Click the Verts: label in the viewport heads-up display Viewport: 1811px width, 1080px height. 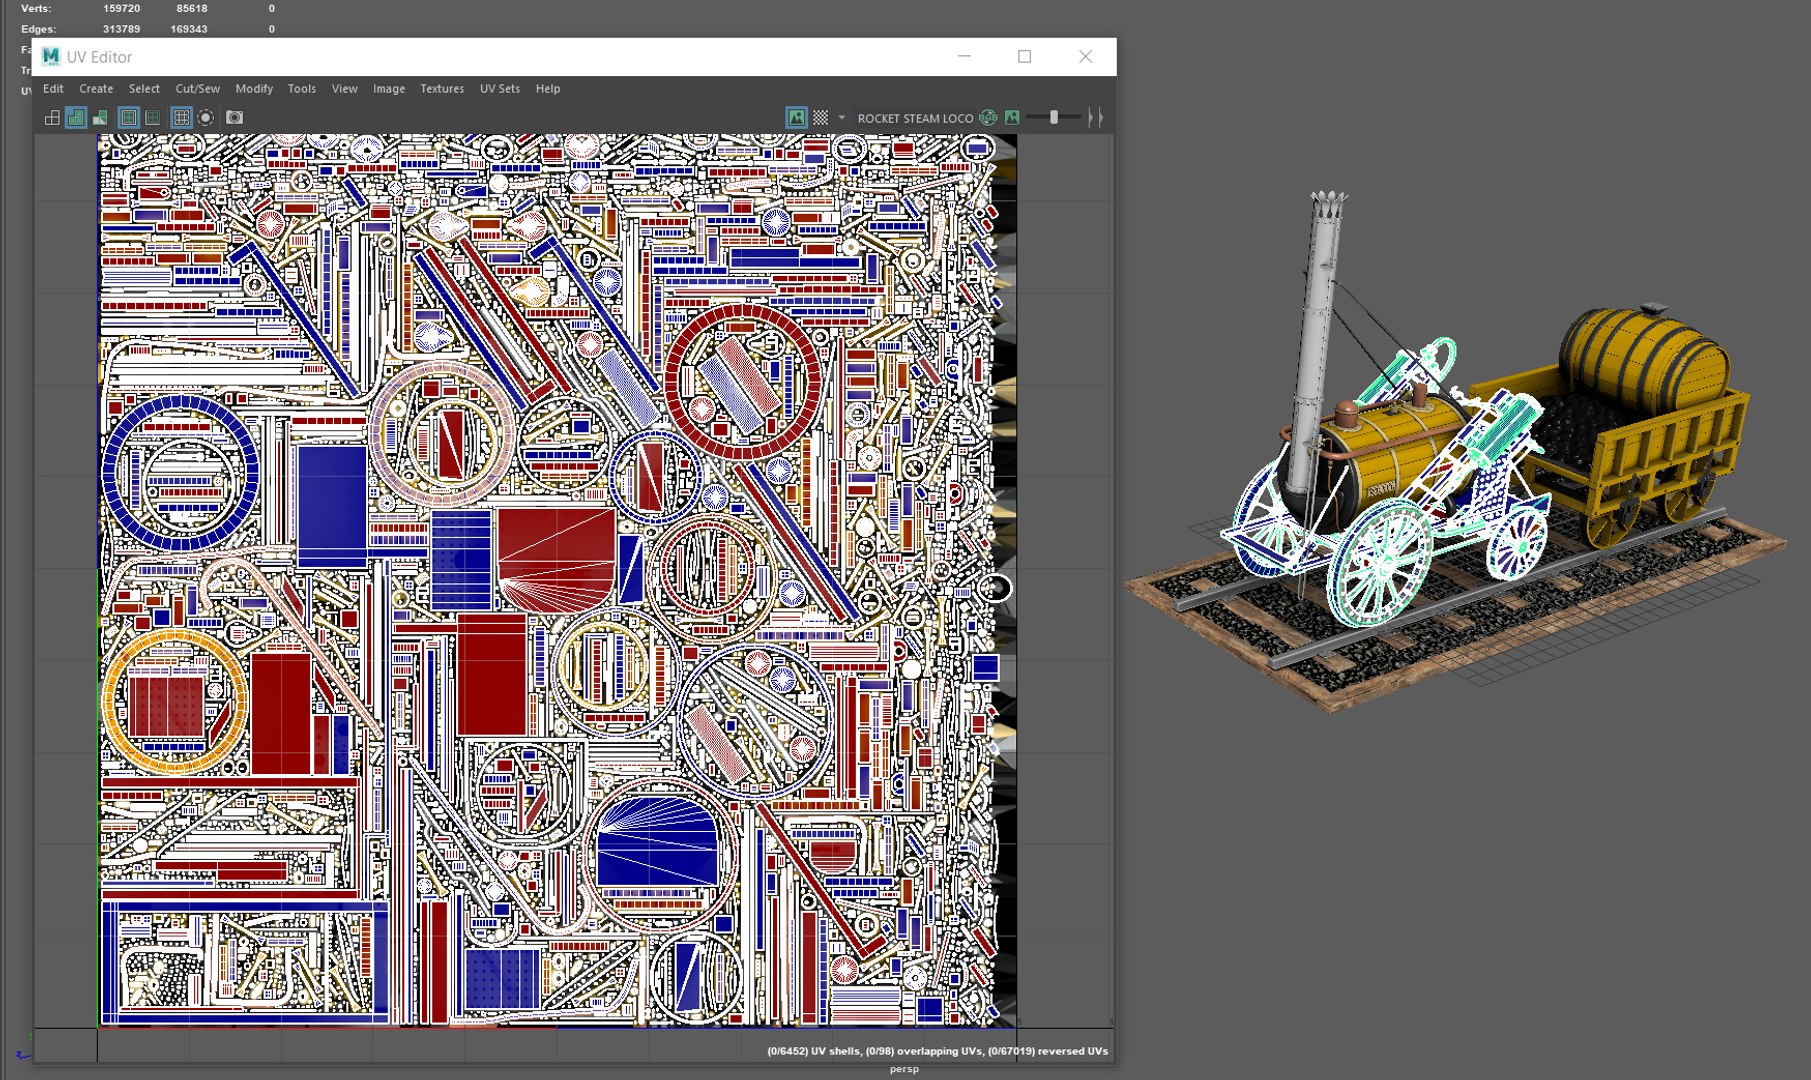pos(36,8)
